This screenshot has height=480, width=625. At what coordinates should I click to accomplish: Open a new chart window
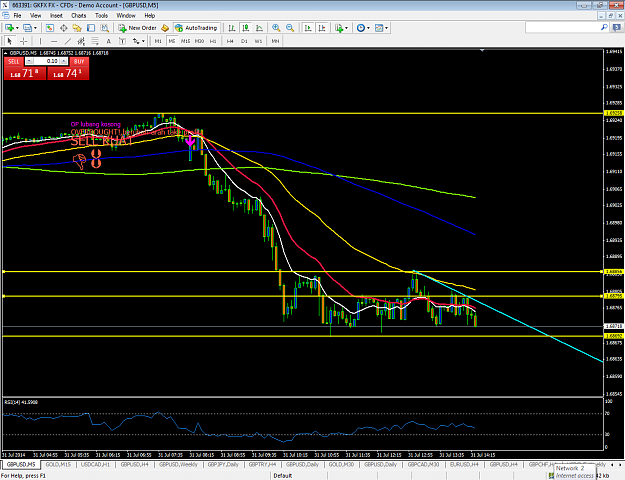[x=9, y=28]
